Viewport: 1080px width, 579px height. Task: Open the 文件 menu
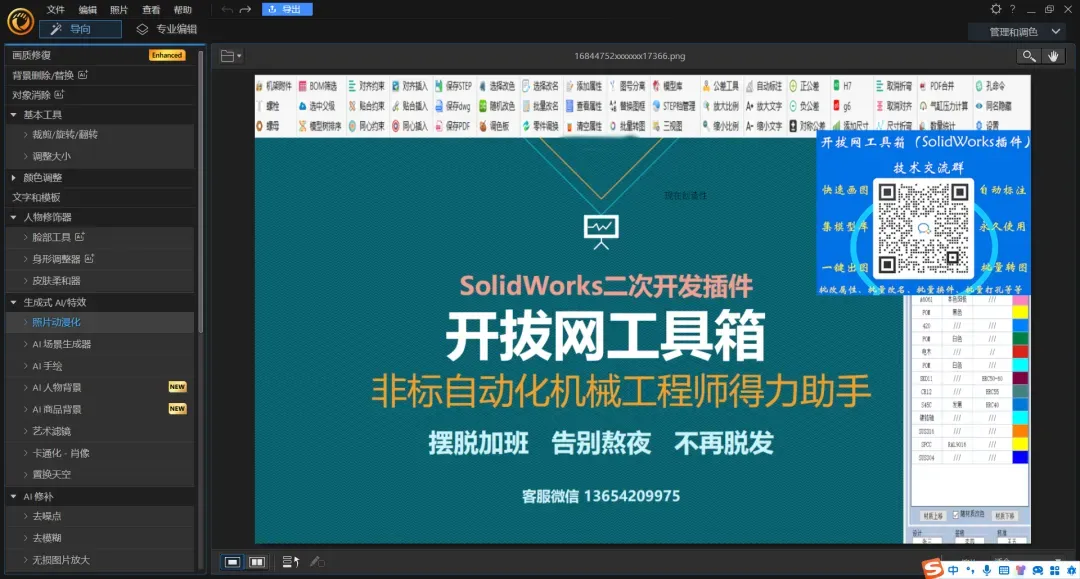pyautogui.click(x=55, y=10)
